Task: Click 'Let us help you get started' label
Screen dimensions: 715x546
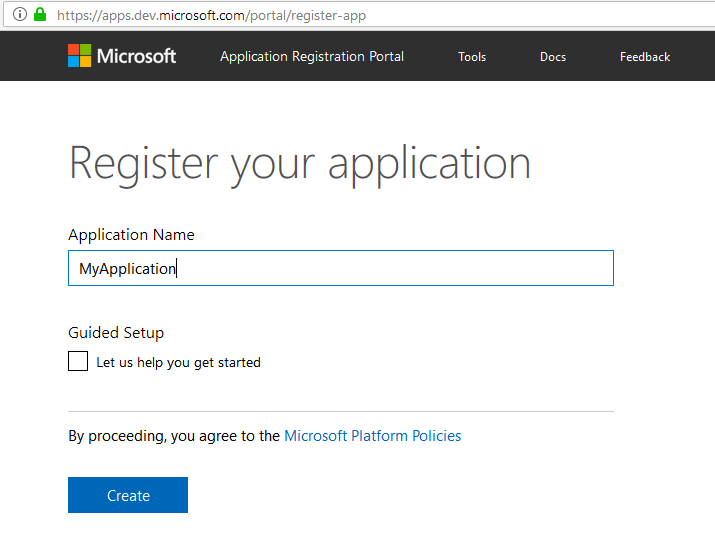Action: point(178,363)
